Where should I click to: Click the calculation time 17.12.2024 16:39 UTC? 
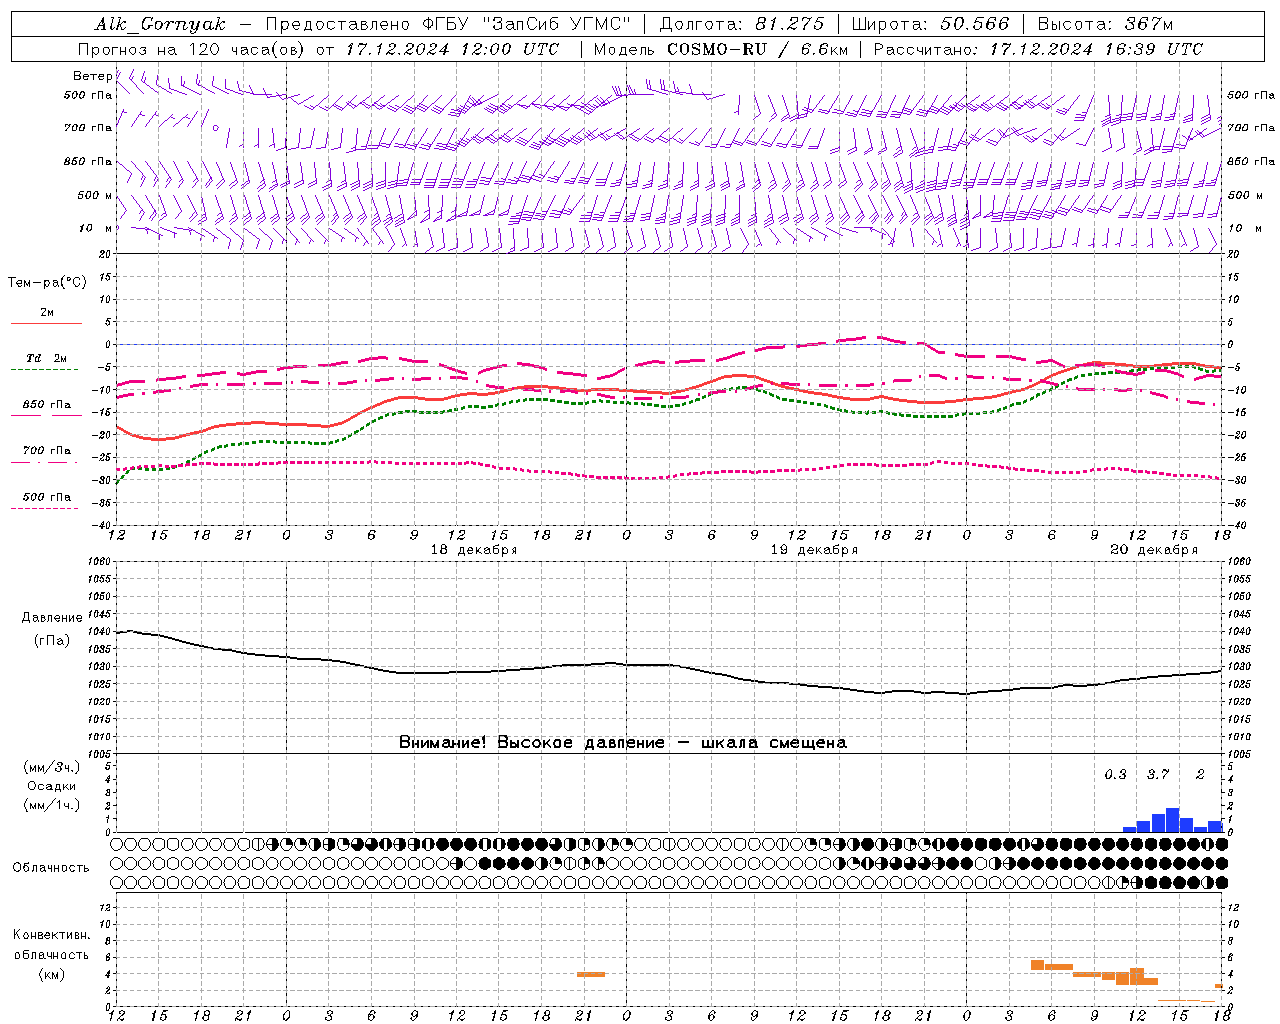click(1096, 49)
